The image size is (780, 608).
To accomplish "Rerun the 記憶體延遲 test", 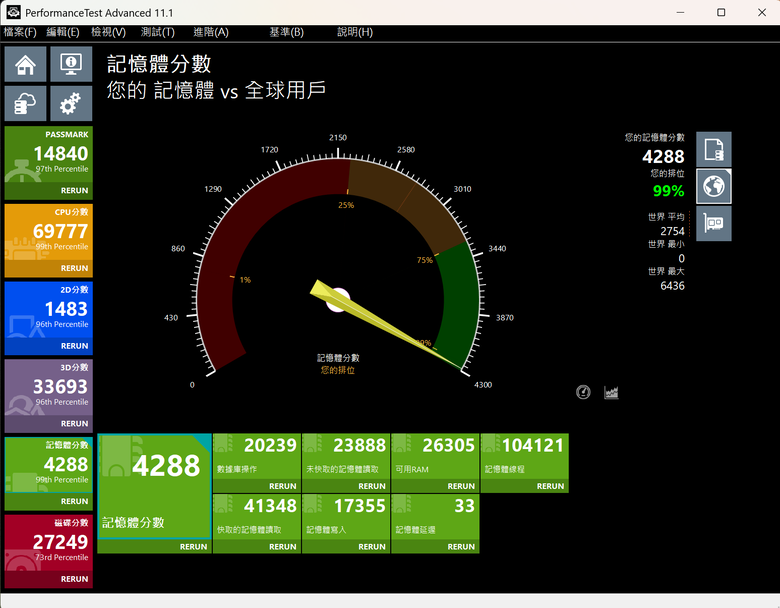I will [461, 546].
